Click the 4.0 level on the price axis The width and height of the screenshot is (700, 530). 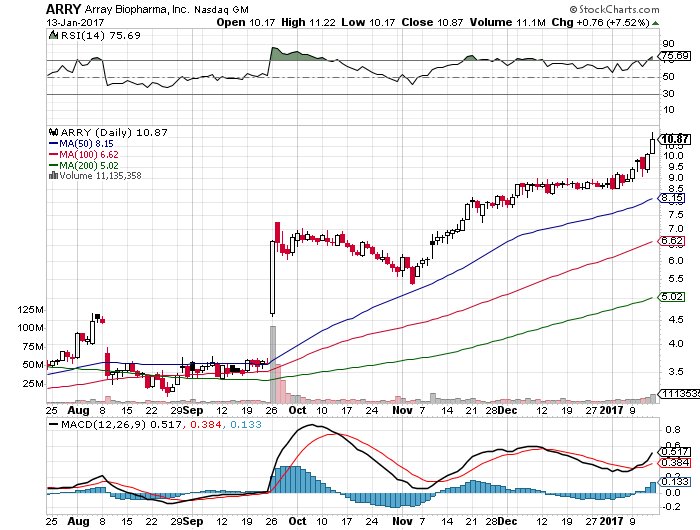[x=674, y=344]
